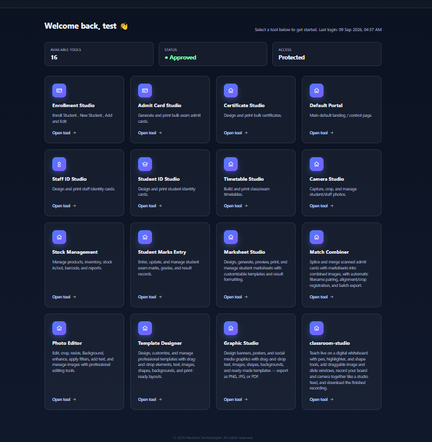The image size is (432, 442).
Task: Open tool link for Enrollment Studio
Action: [x=64, y=133]
